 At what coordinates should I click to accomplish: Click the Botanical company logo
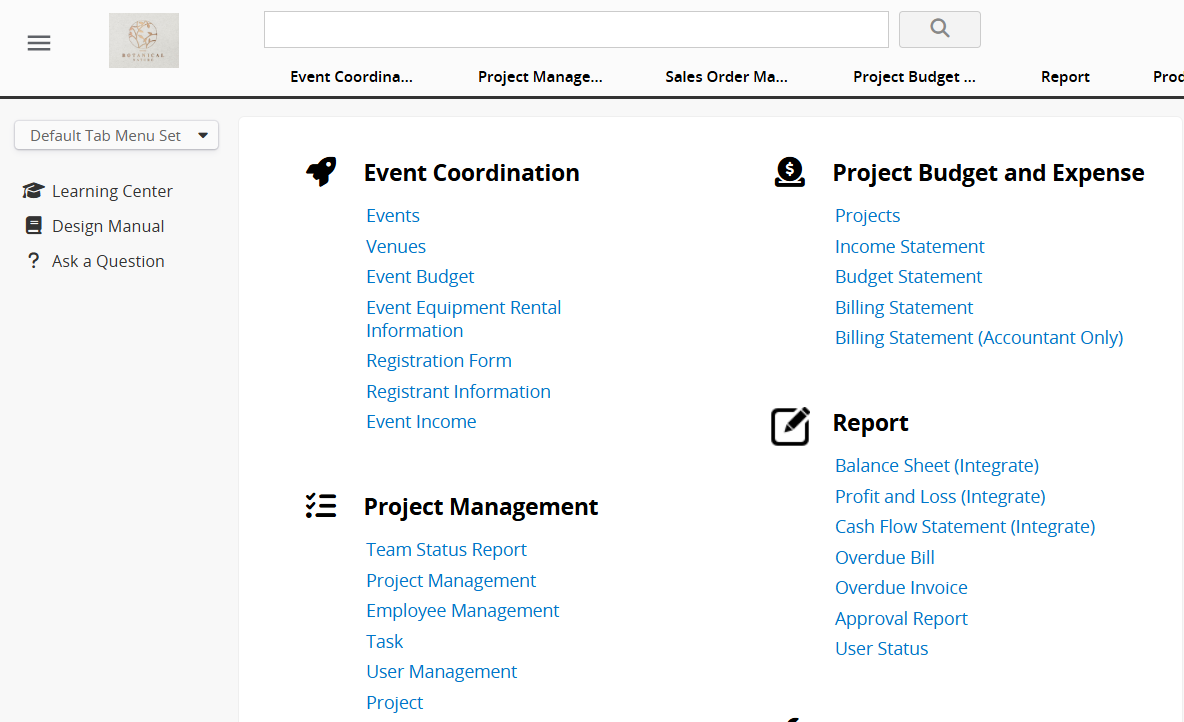tap(144, 41)
